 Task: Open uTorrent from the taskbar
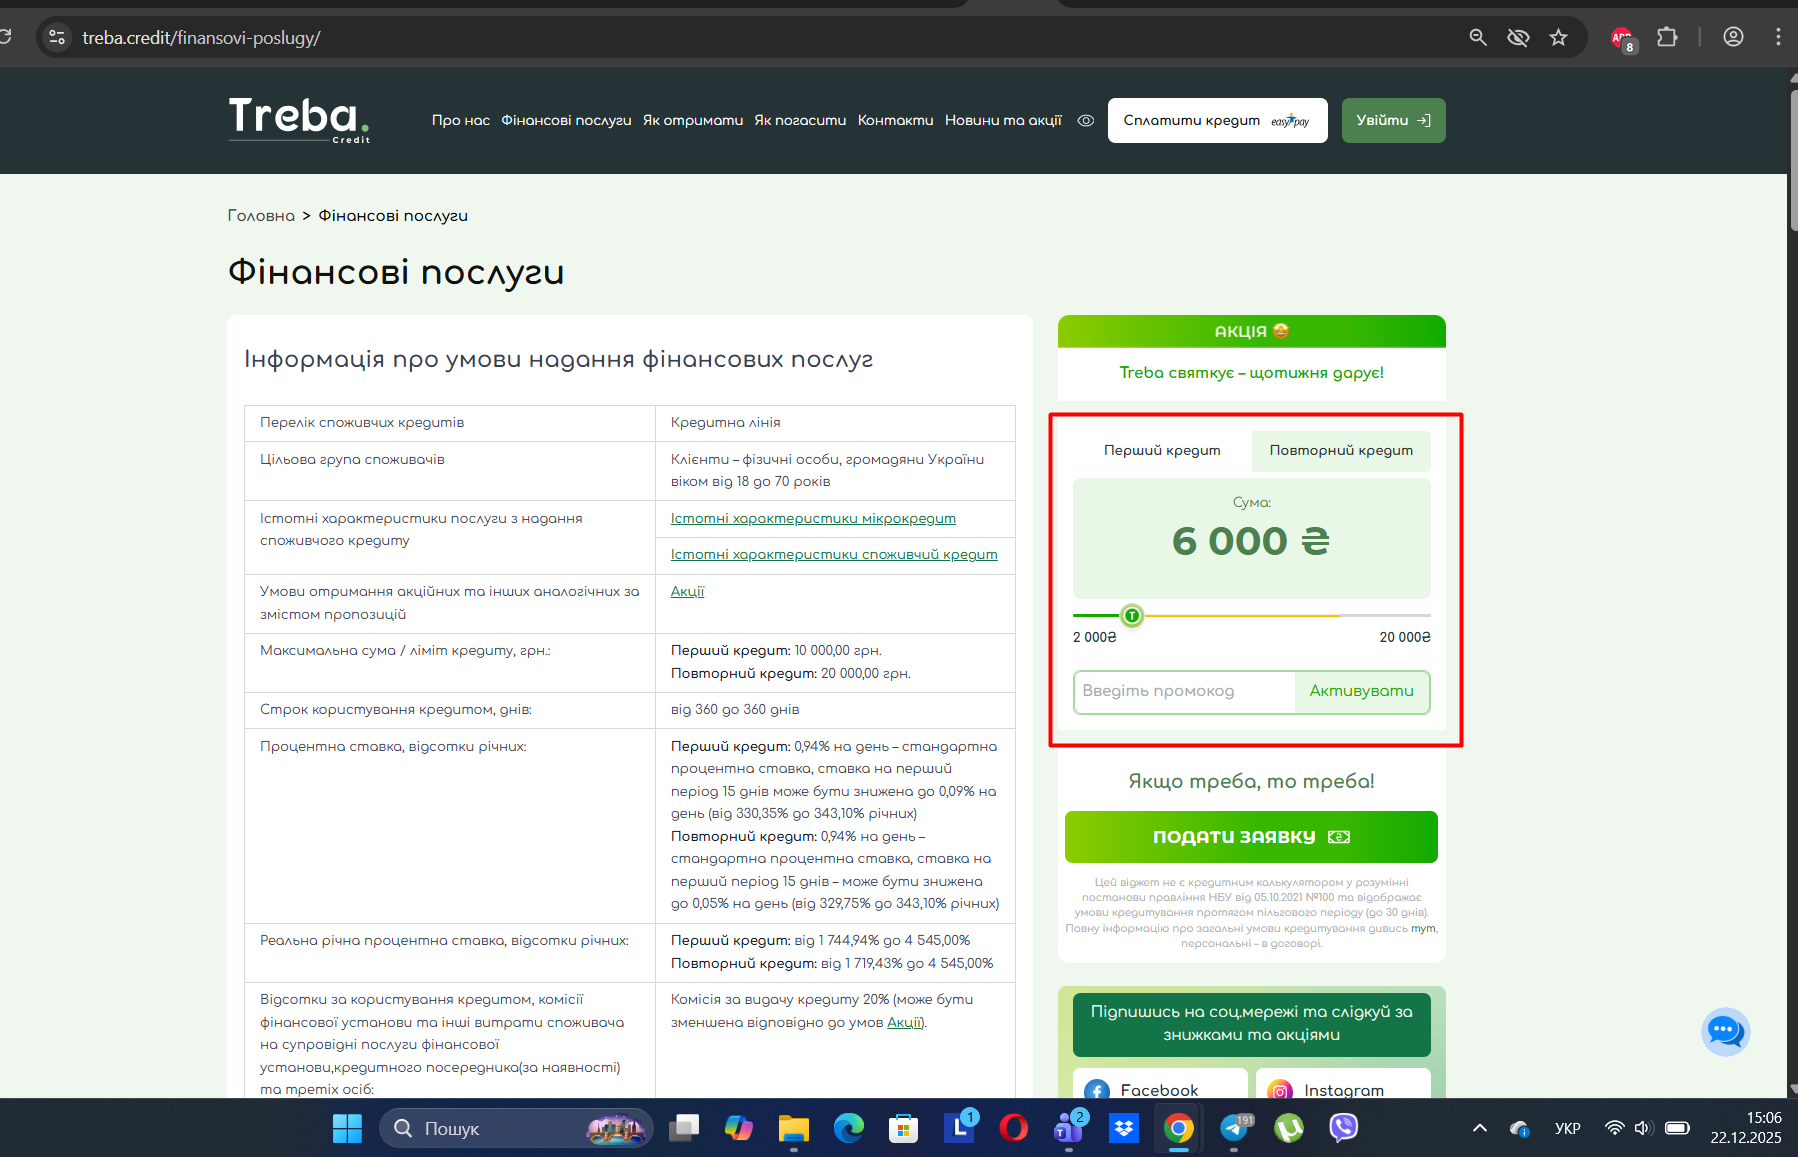pyautogui.click(x=1289, y=1128)
